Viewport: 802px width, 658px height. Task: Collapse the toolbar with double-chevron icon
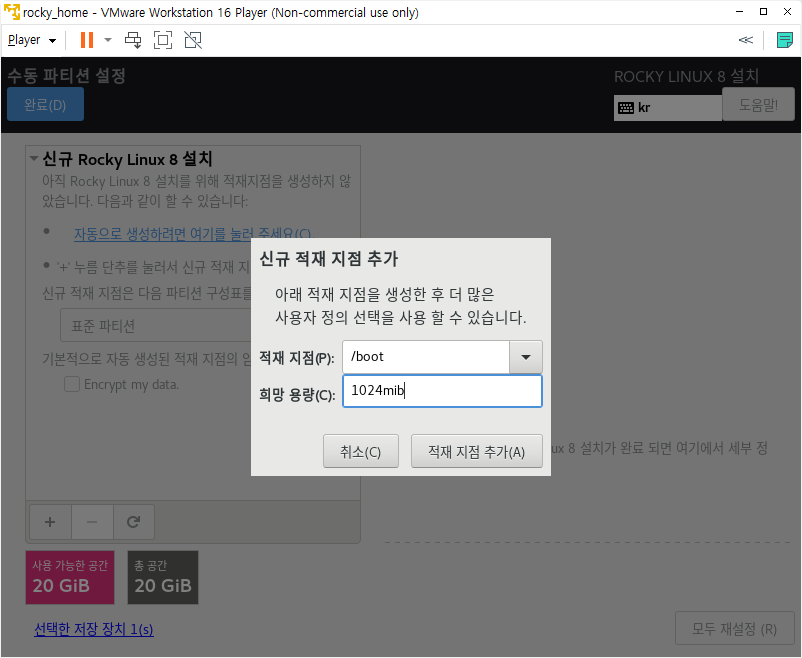746,40
